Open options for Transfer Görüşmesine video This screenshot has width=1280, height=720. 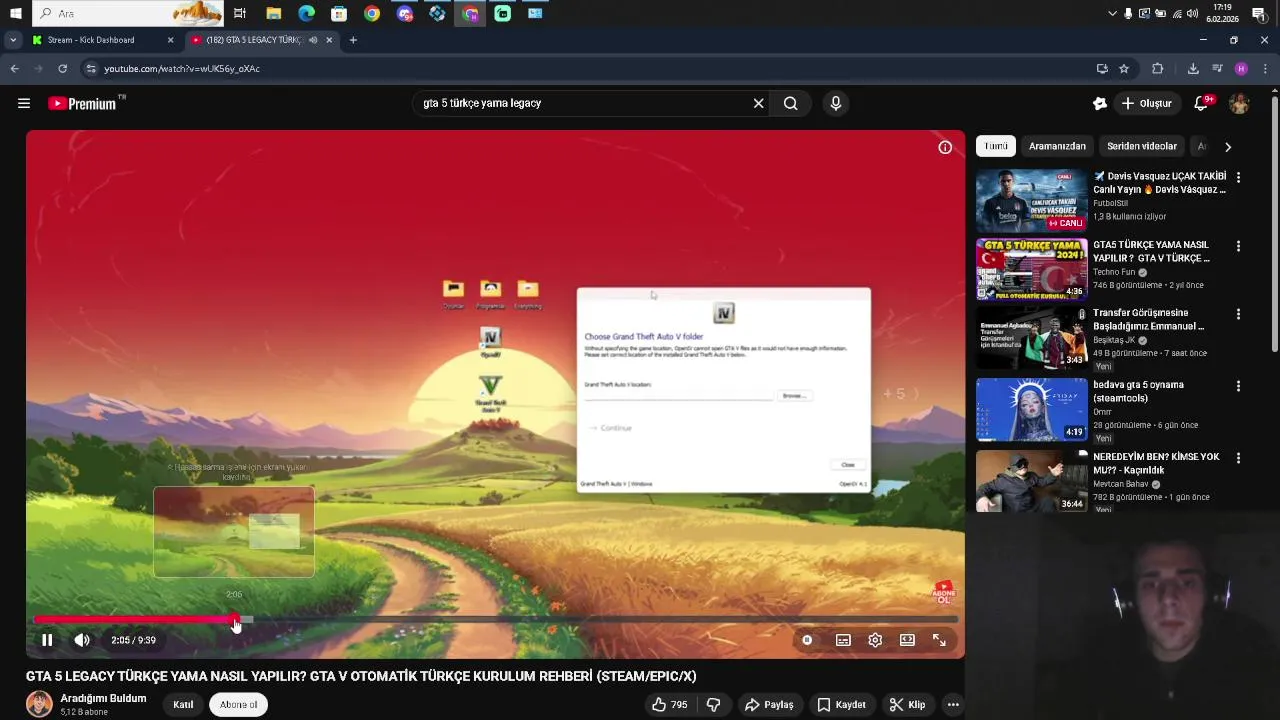(x=1238, y=314)
